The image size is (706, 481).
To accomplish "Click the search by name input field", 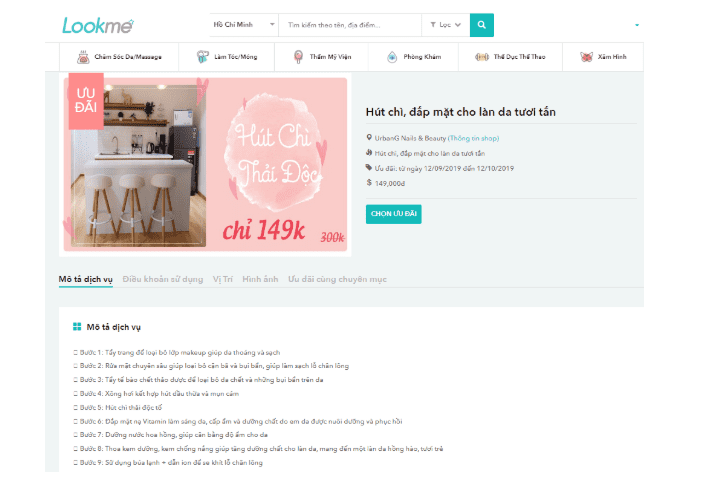I will (x=350, y=25).
